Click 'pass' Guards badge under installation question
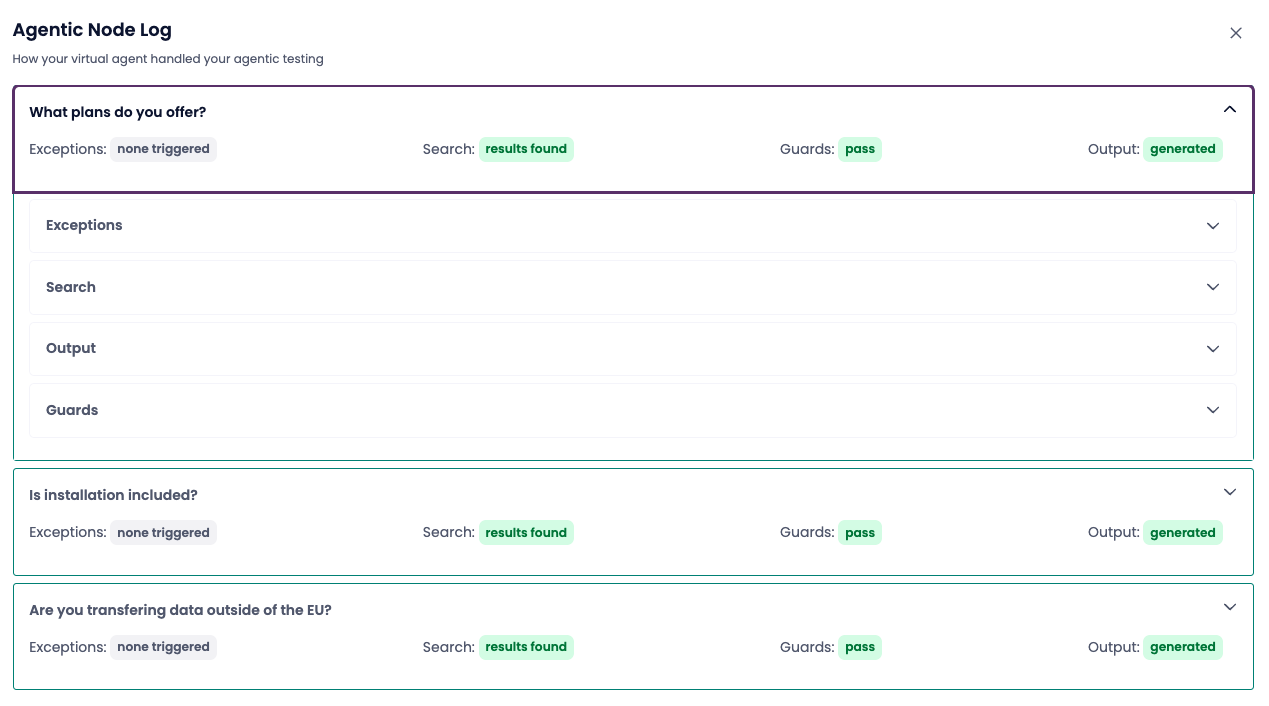Screen dimensions: 1269x706 pos(859,533)
